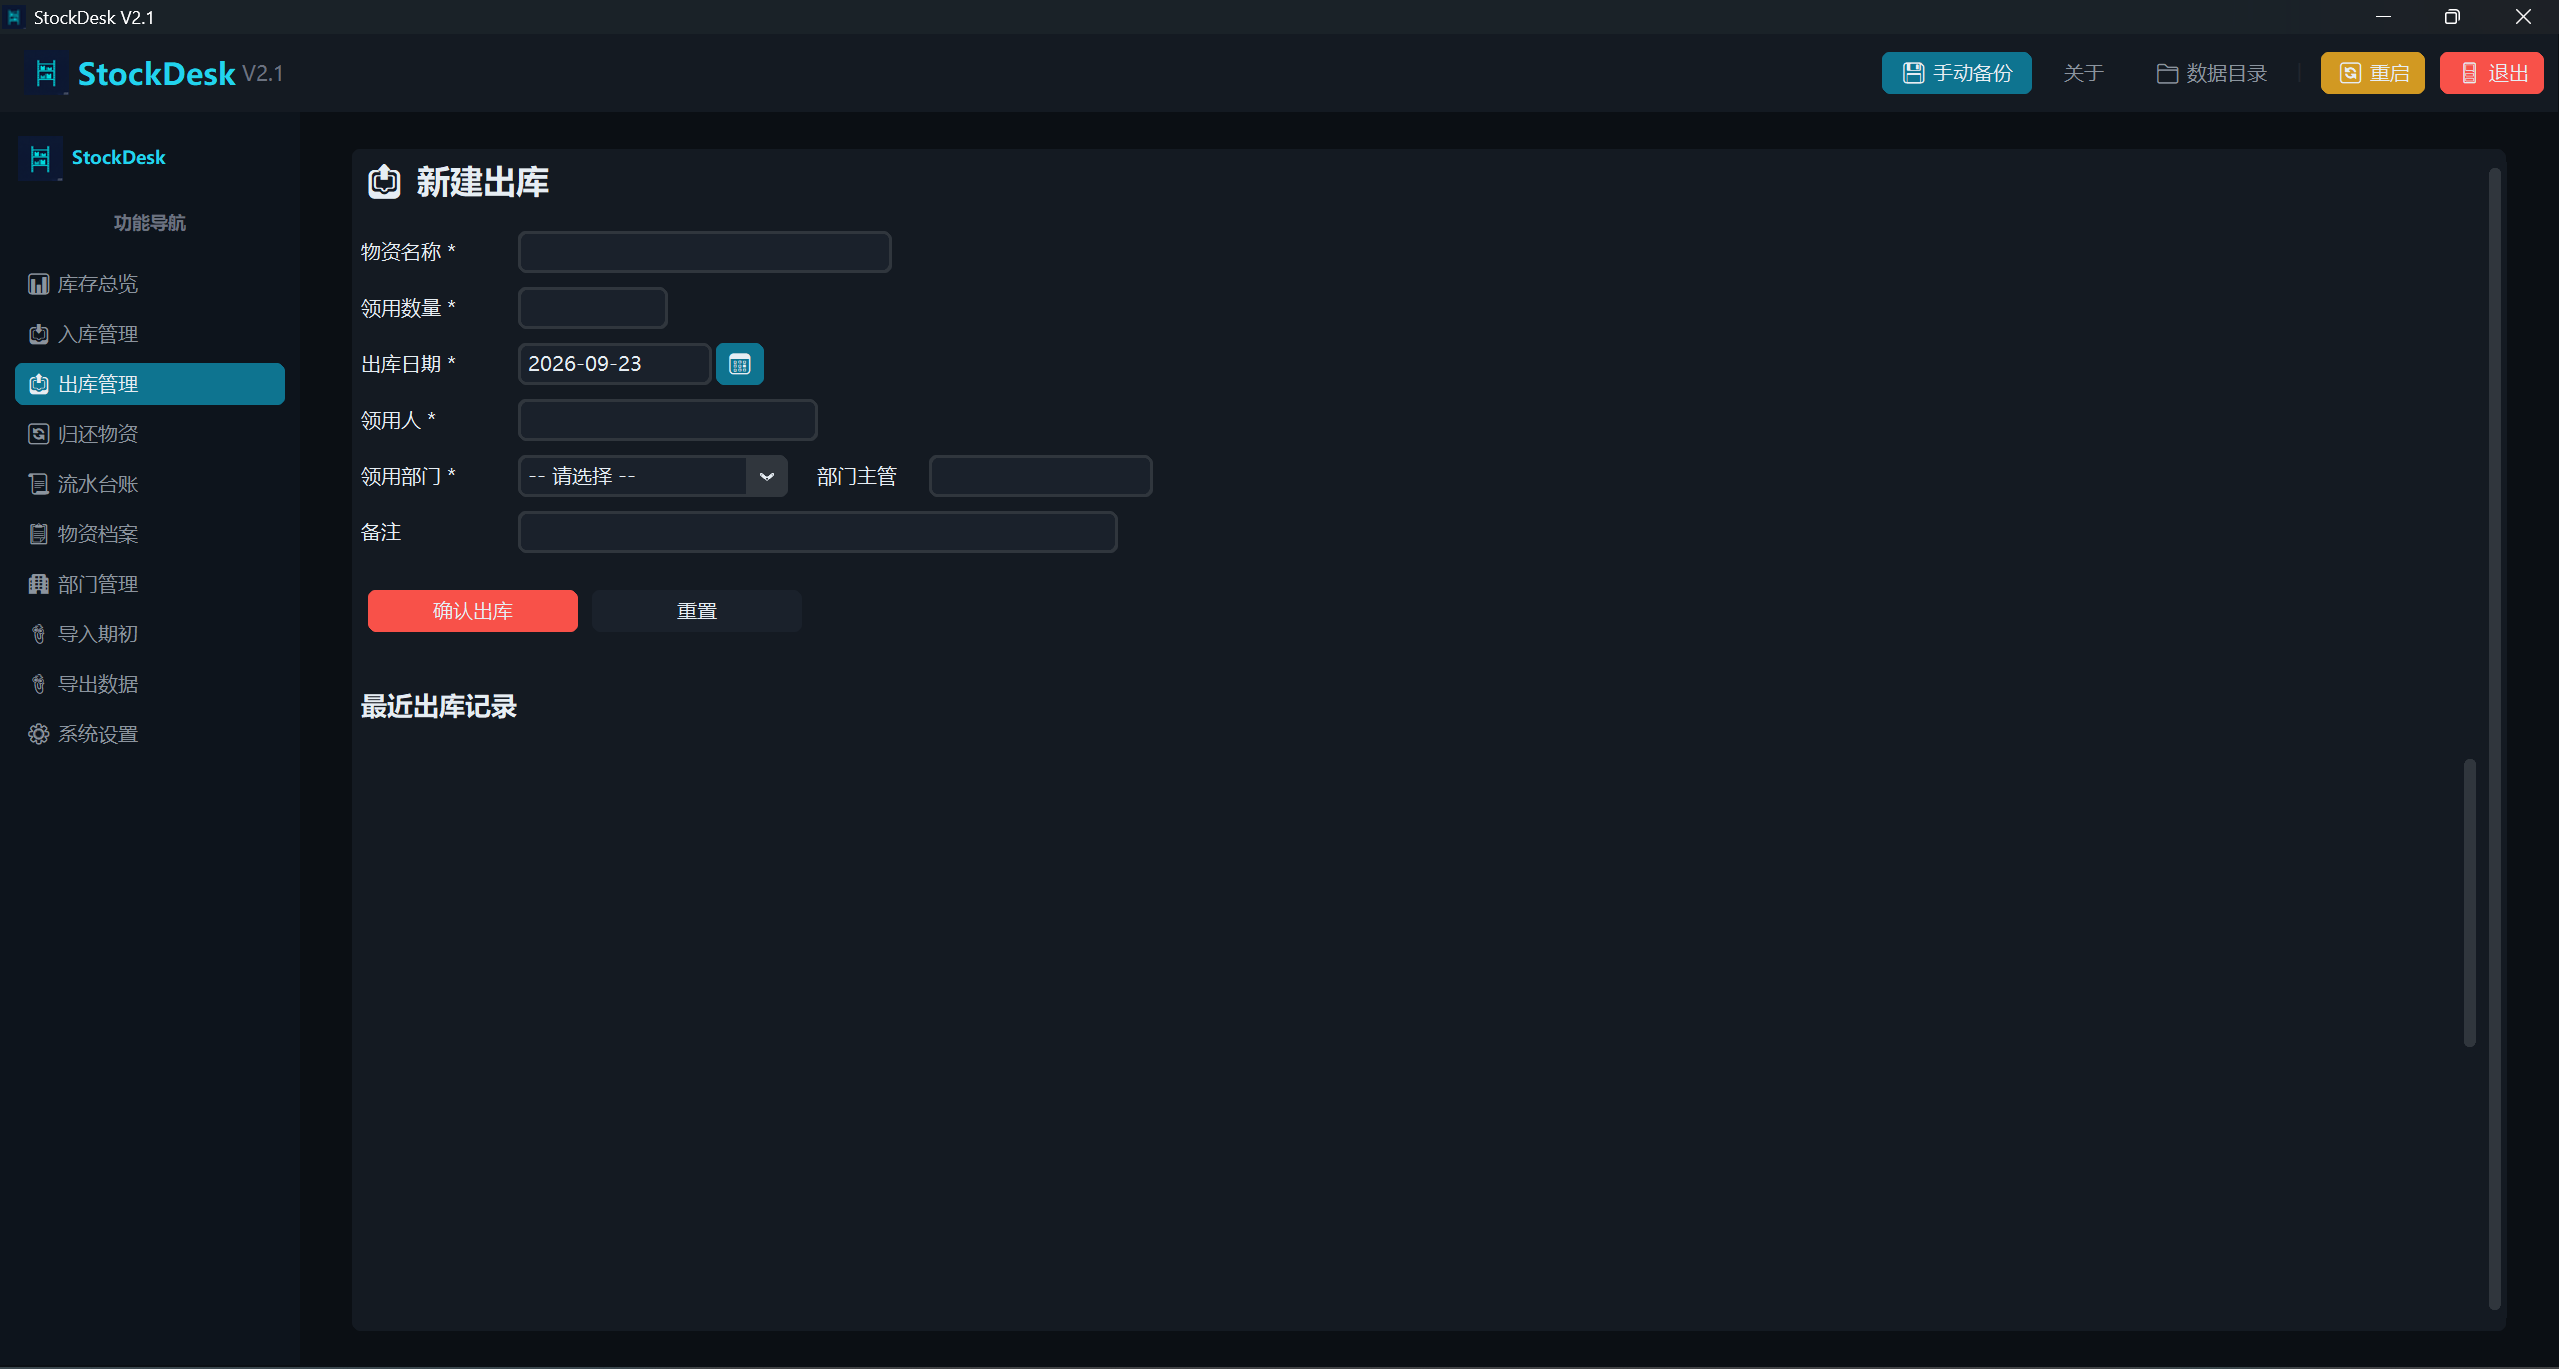Open 流水台账 ledger icon in sidebar
Image resolution: width=2559 pixels, height=1369 pixels.
[x=38, y=484]
